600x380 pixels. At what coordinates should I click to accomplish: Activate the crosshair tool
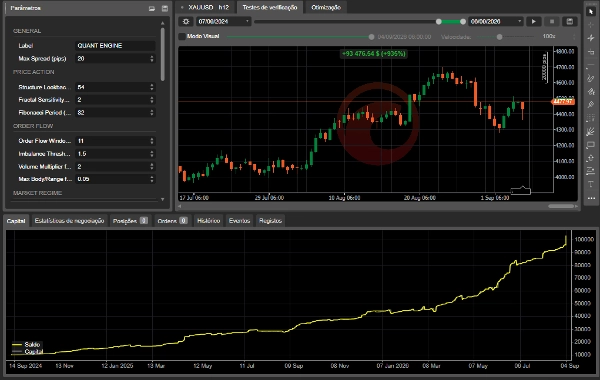coord(591,25)
